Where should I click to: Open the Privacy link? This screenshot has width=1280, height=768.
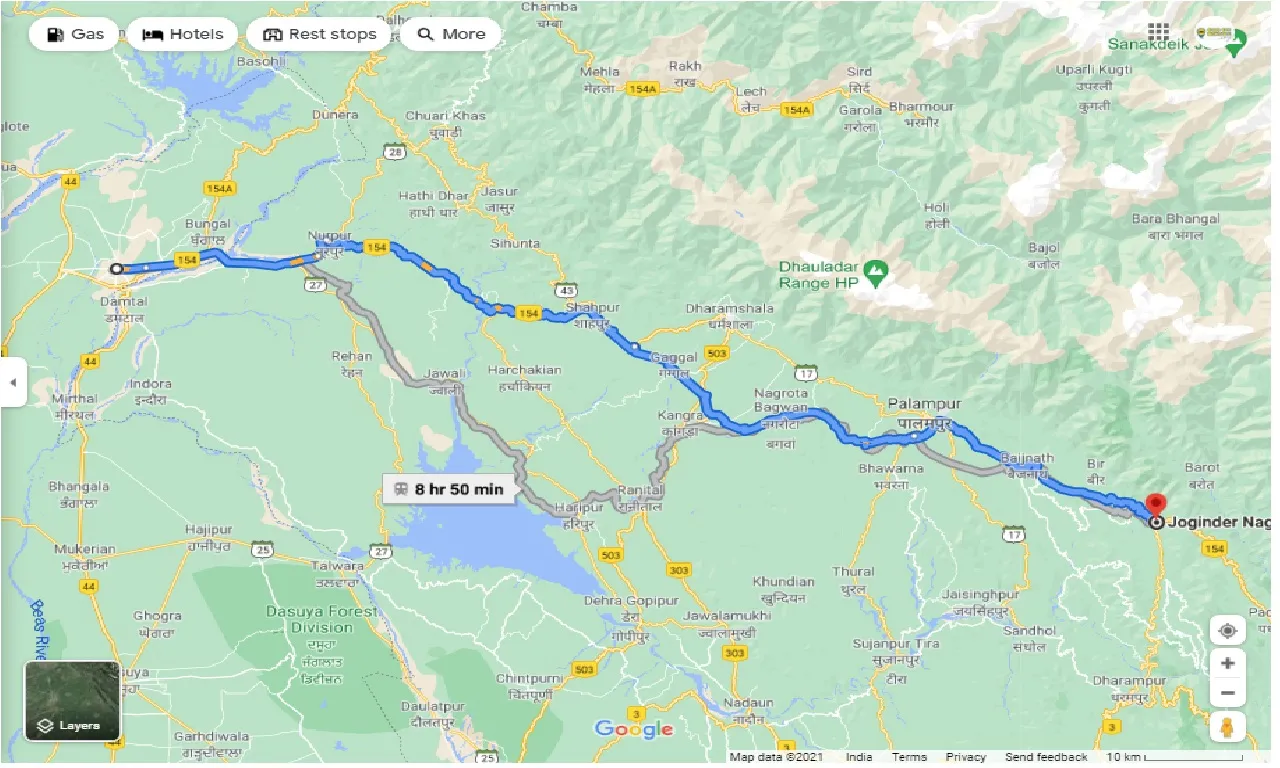(966, 758)
